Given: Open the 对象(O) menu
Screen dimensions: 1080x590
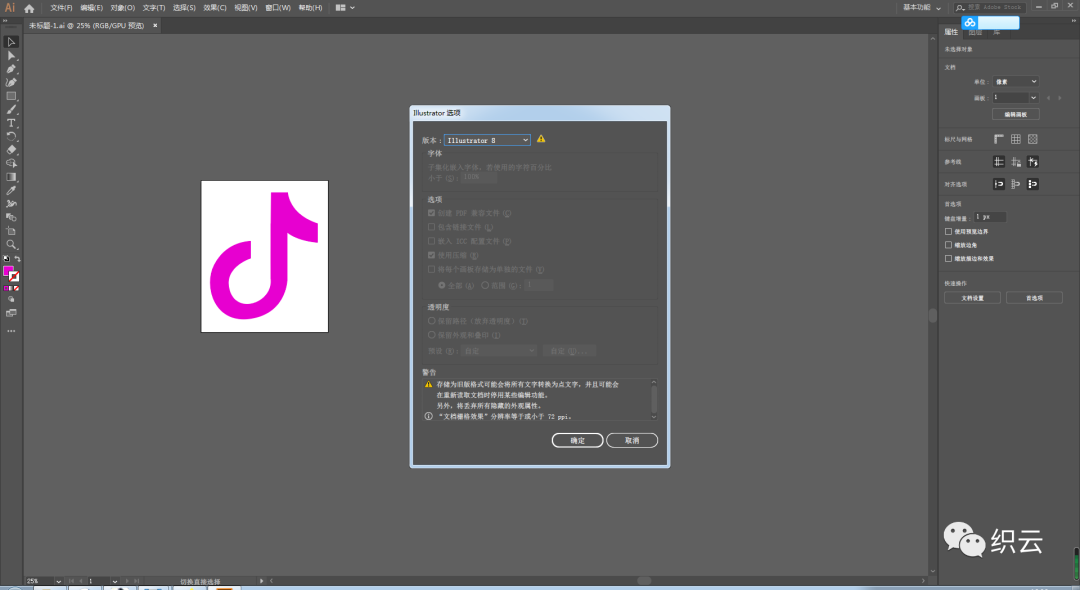Looking at the screenshot, I should pyautogui.click(x=123, y=8).
